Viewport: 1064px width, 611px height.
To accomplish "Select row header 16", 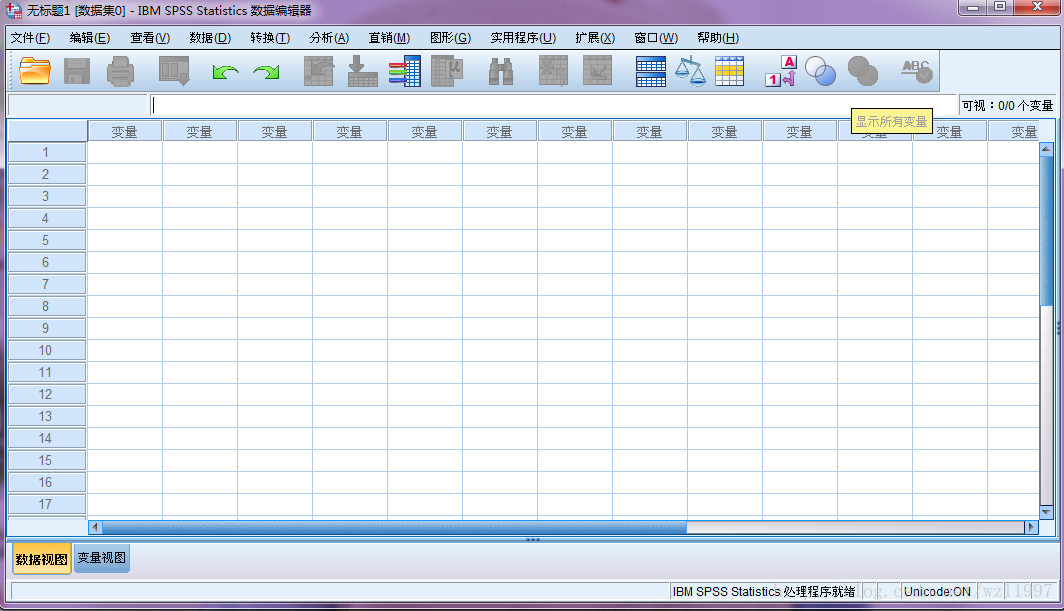I will click(x=46, y=482).
